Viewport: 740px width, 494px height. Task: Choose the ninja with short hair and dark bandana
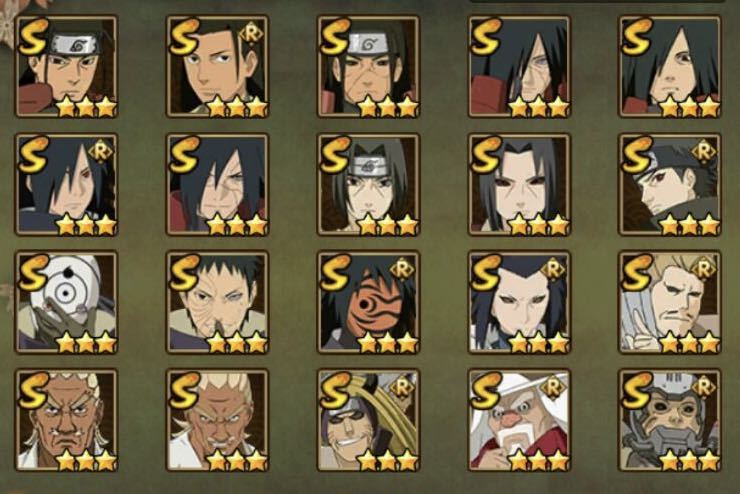pyautogui.click(x=670, y=184)
